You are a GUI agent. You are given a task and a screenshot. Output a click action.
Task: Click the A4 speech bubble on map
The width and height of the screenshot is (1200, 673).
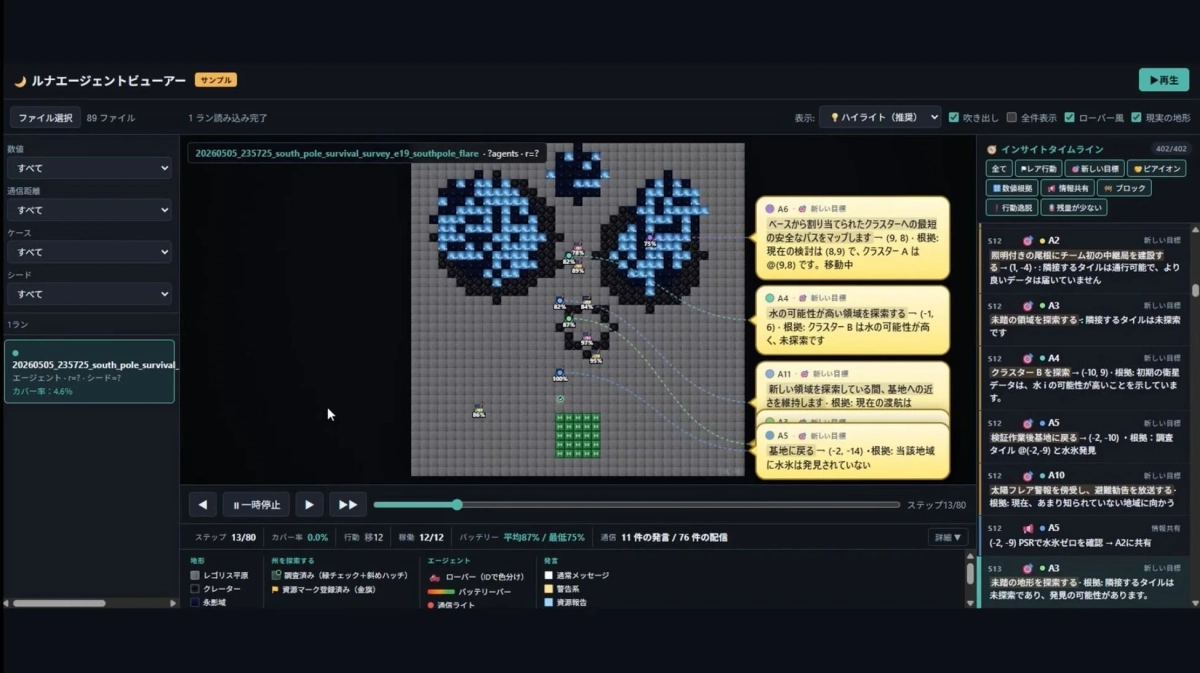point(852,320)
